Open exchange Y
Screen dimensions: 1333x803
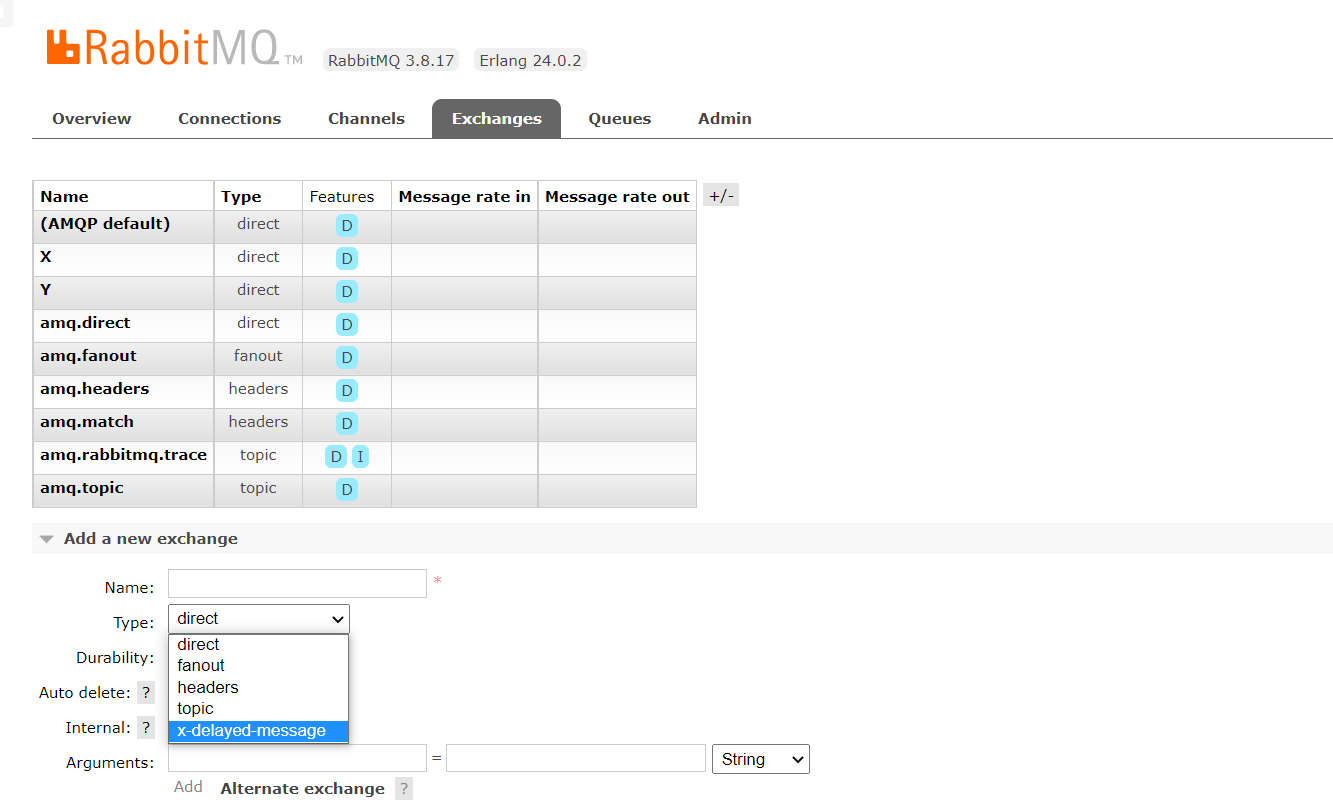(46, 290)
